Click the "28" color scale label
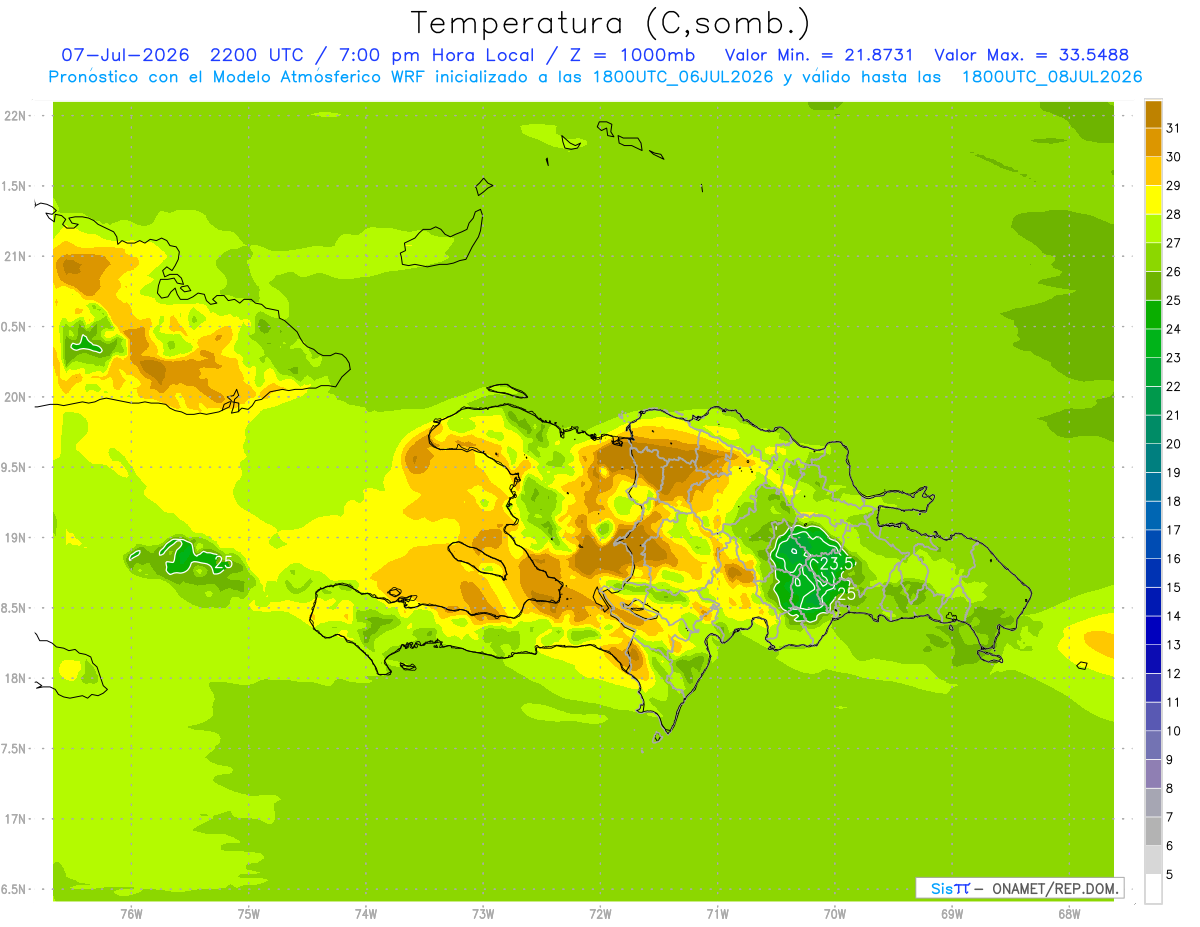The height and width of the screenshot is (927, 1200). coord(1173,214)
